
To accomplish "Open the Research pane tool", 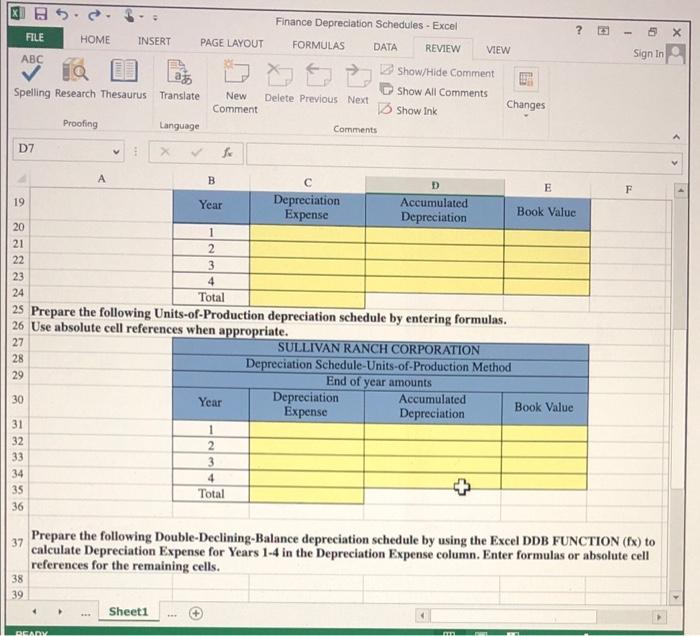I will coord(75,78).
